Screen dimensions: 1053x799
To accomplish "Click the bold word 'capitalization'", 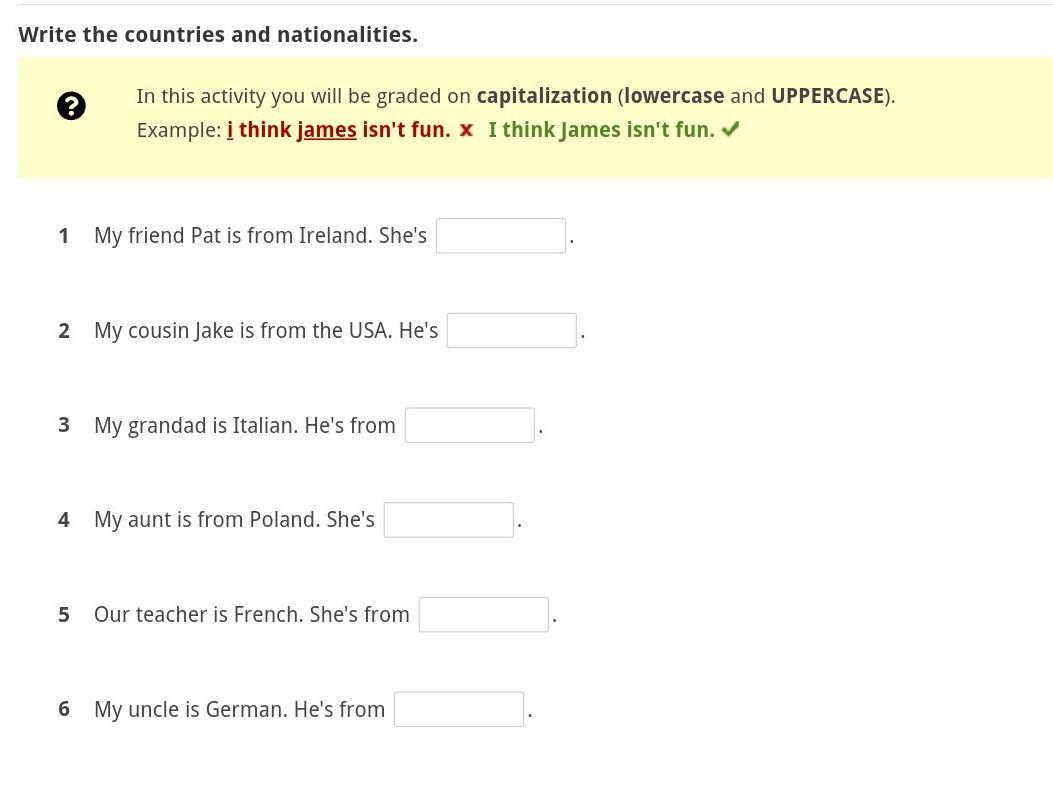I will click(543, 96).
